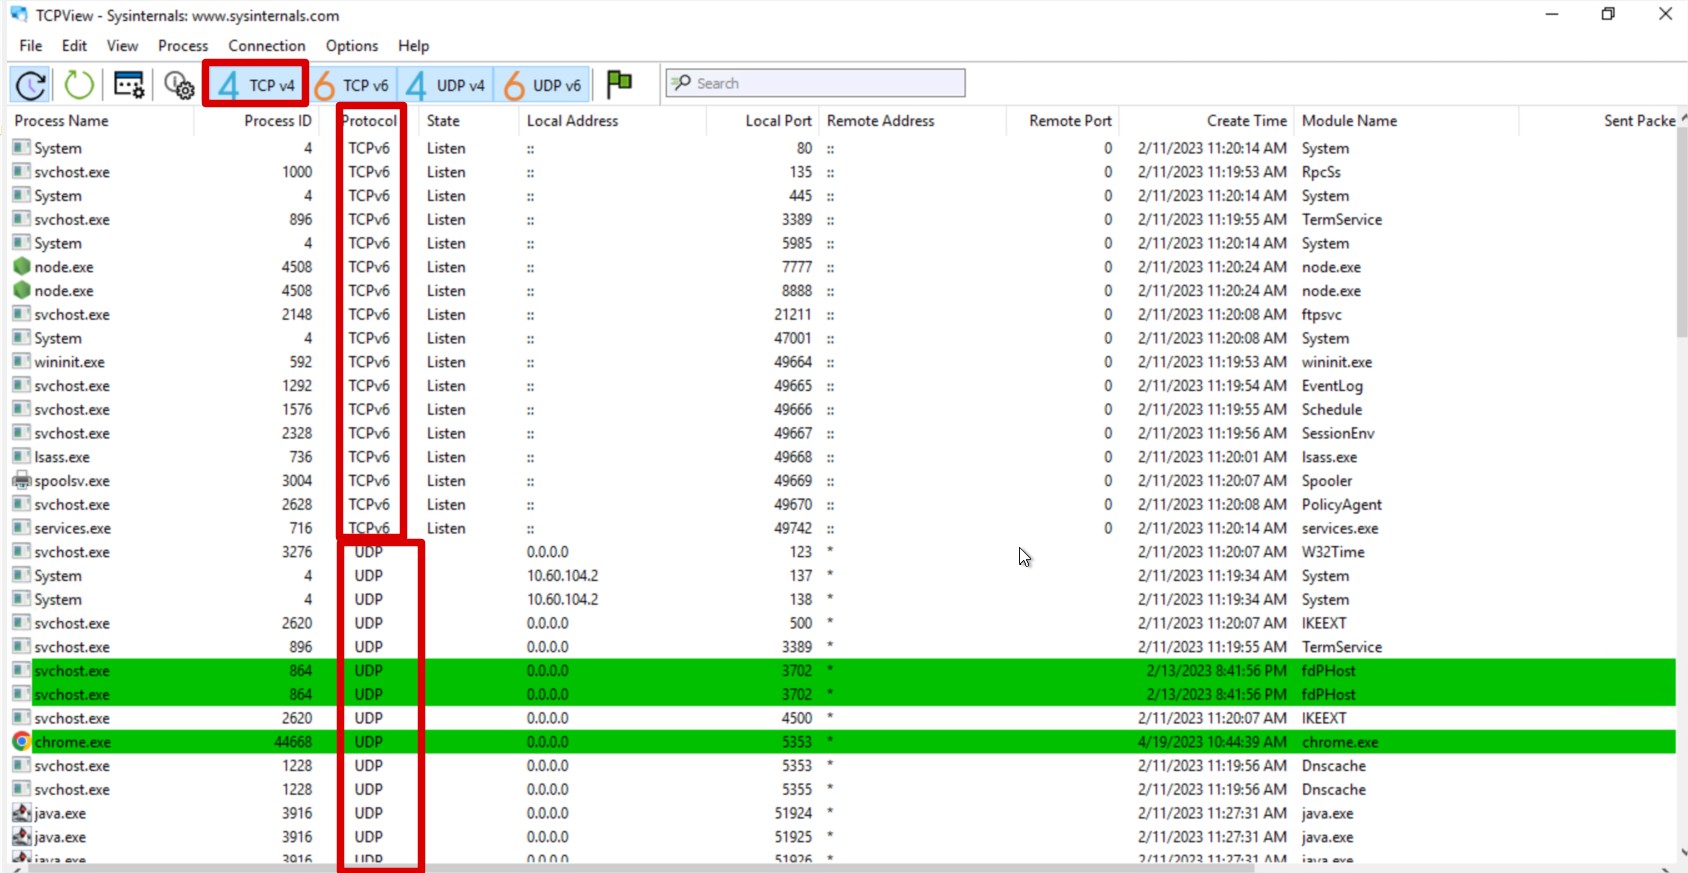The image size is (1688, 873).
Task: Click the process settings gear icon
Action: click(179, 85)
